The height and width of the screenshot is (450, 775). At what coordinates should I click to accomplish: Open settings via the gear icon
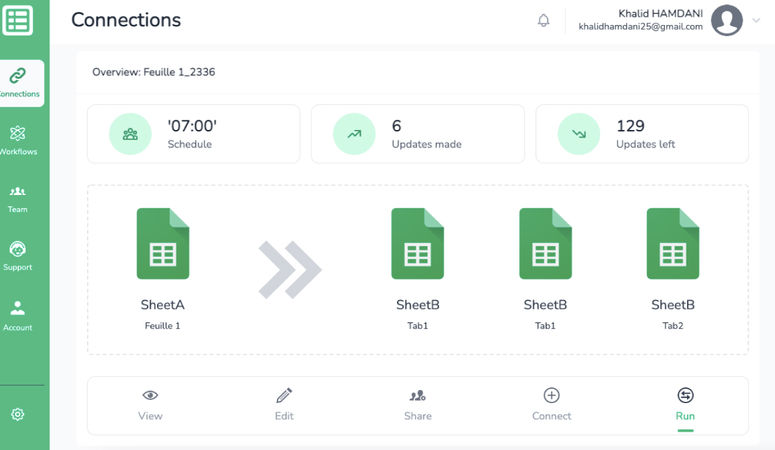click(17, 414)
